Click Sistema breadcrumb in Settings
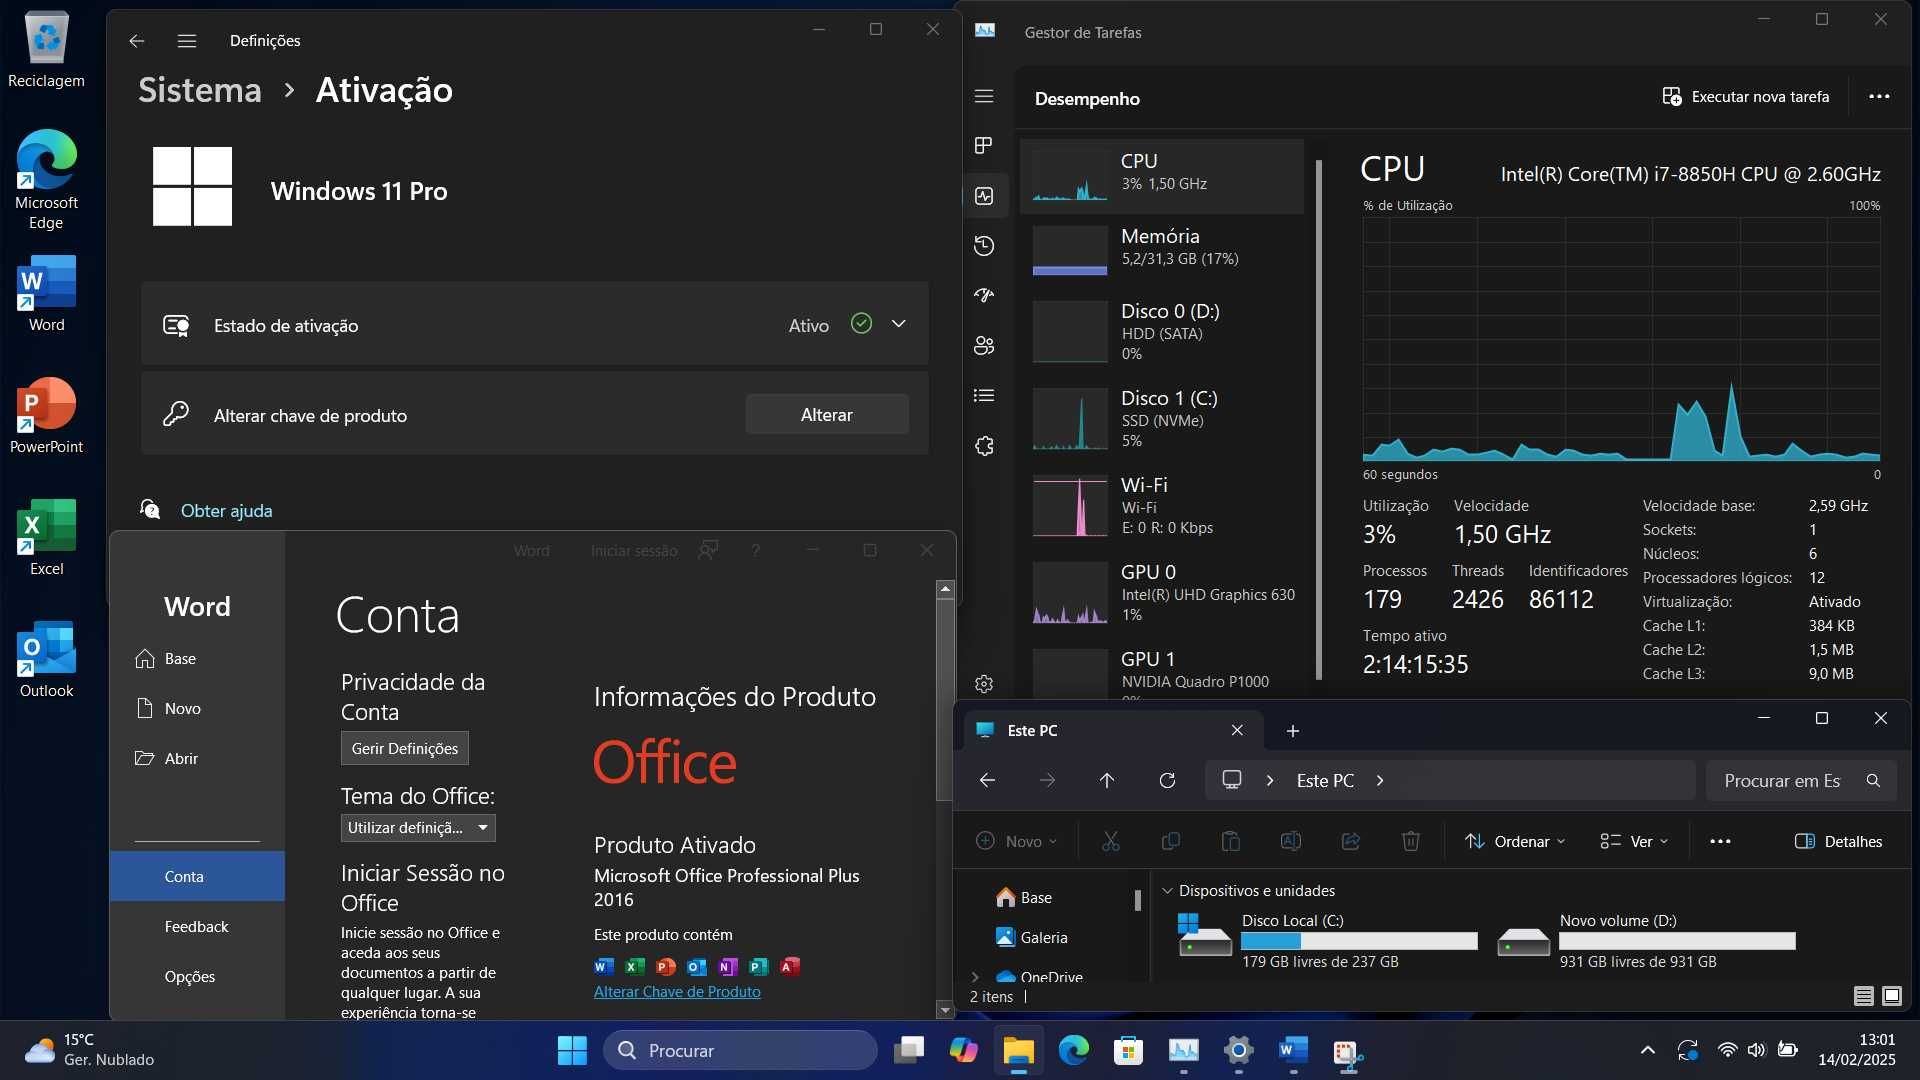 200,90
